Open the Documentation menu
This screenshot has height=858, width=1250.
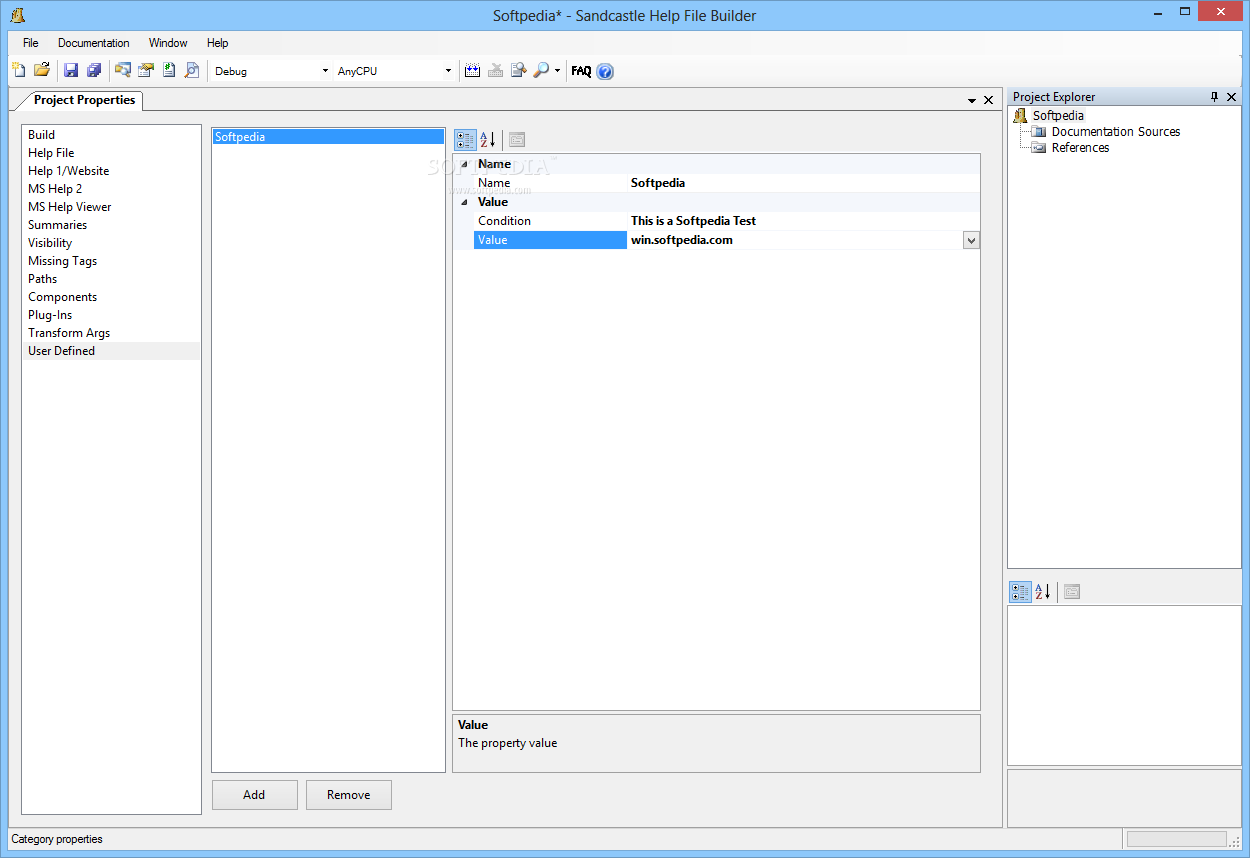click(x=94, y=43)
